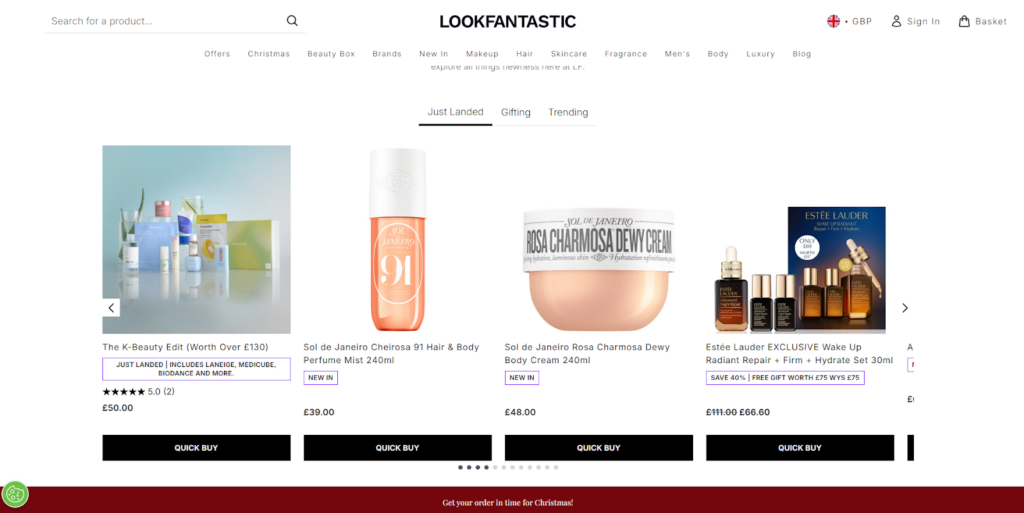Click the LOOKFANTASTIC logo
The height and width of the screenshot is (513, 1024).
coord(508,21)
